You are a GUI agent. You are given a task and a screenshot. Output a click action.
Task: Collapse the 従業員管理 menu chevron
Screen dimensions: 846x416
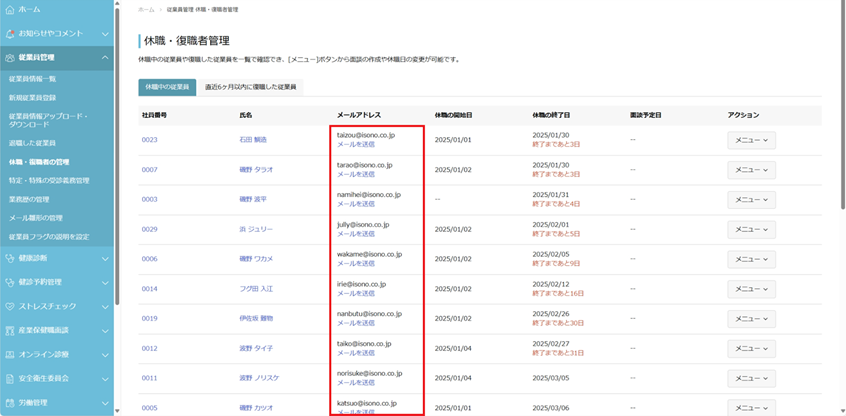point(105,57)
